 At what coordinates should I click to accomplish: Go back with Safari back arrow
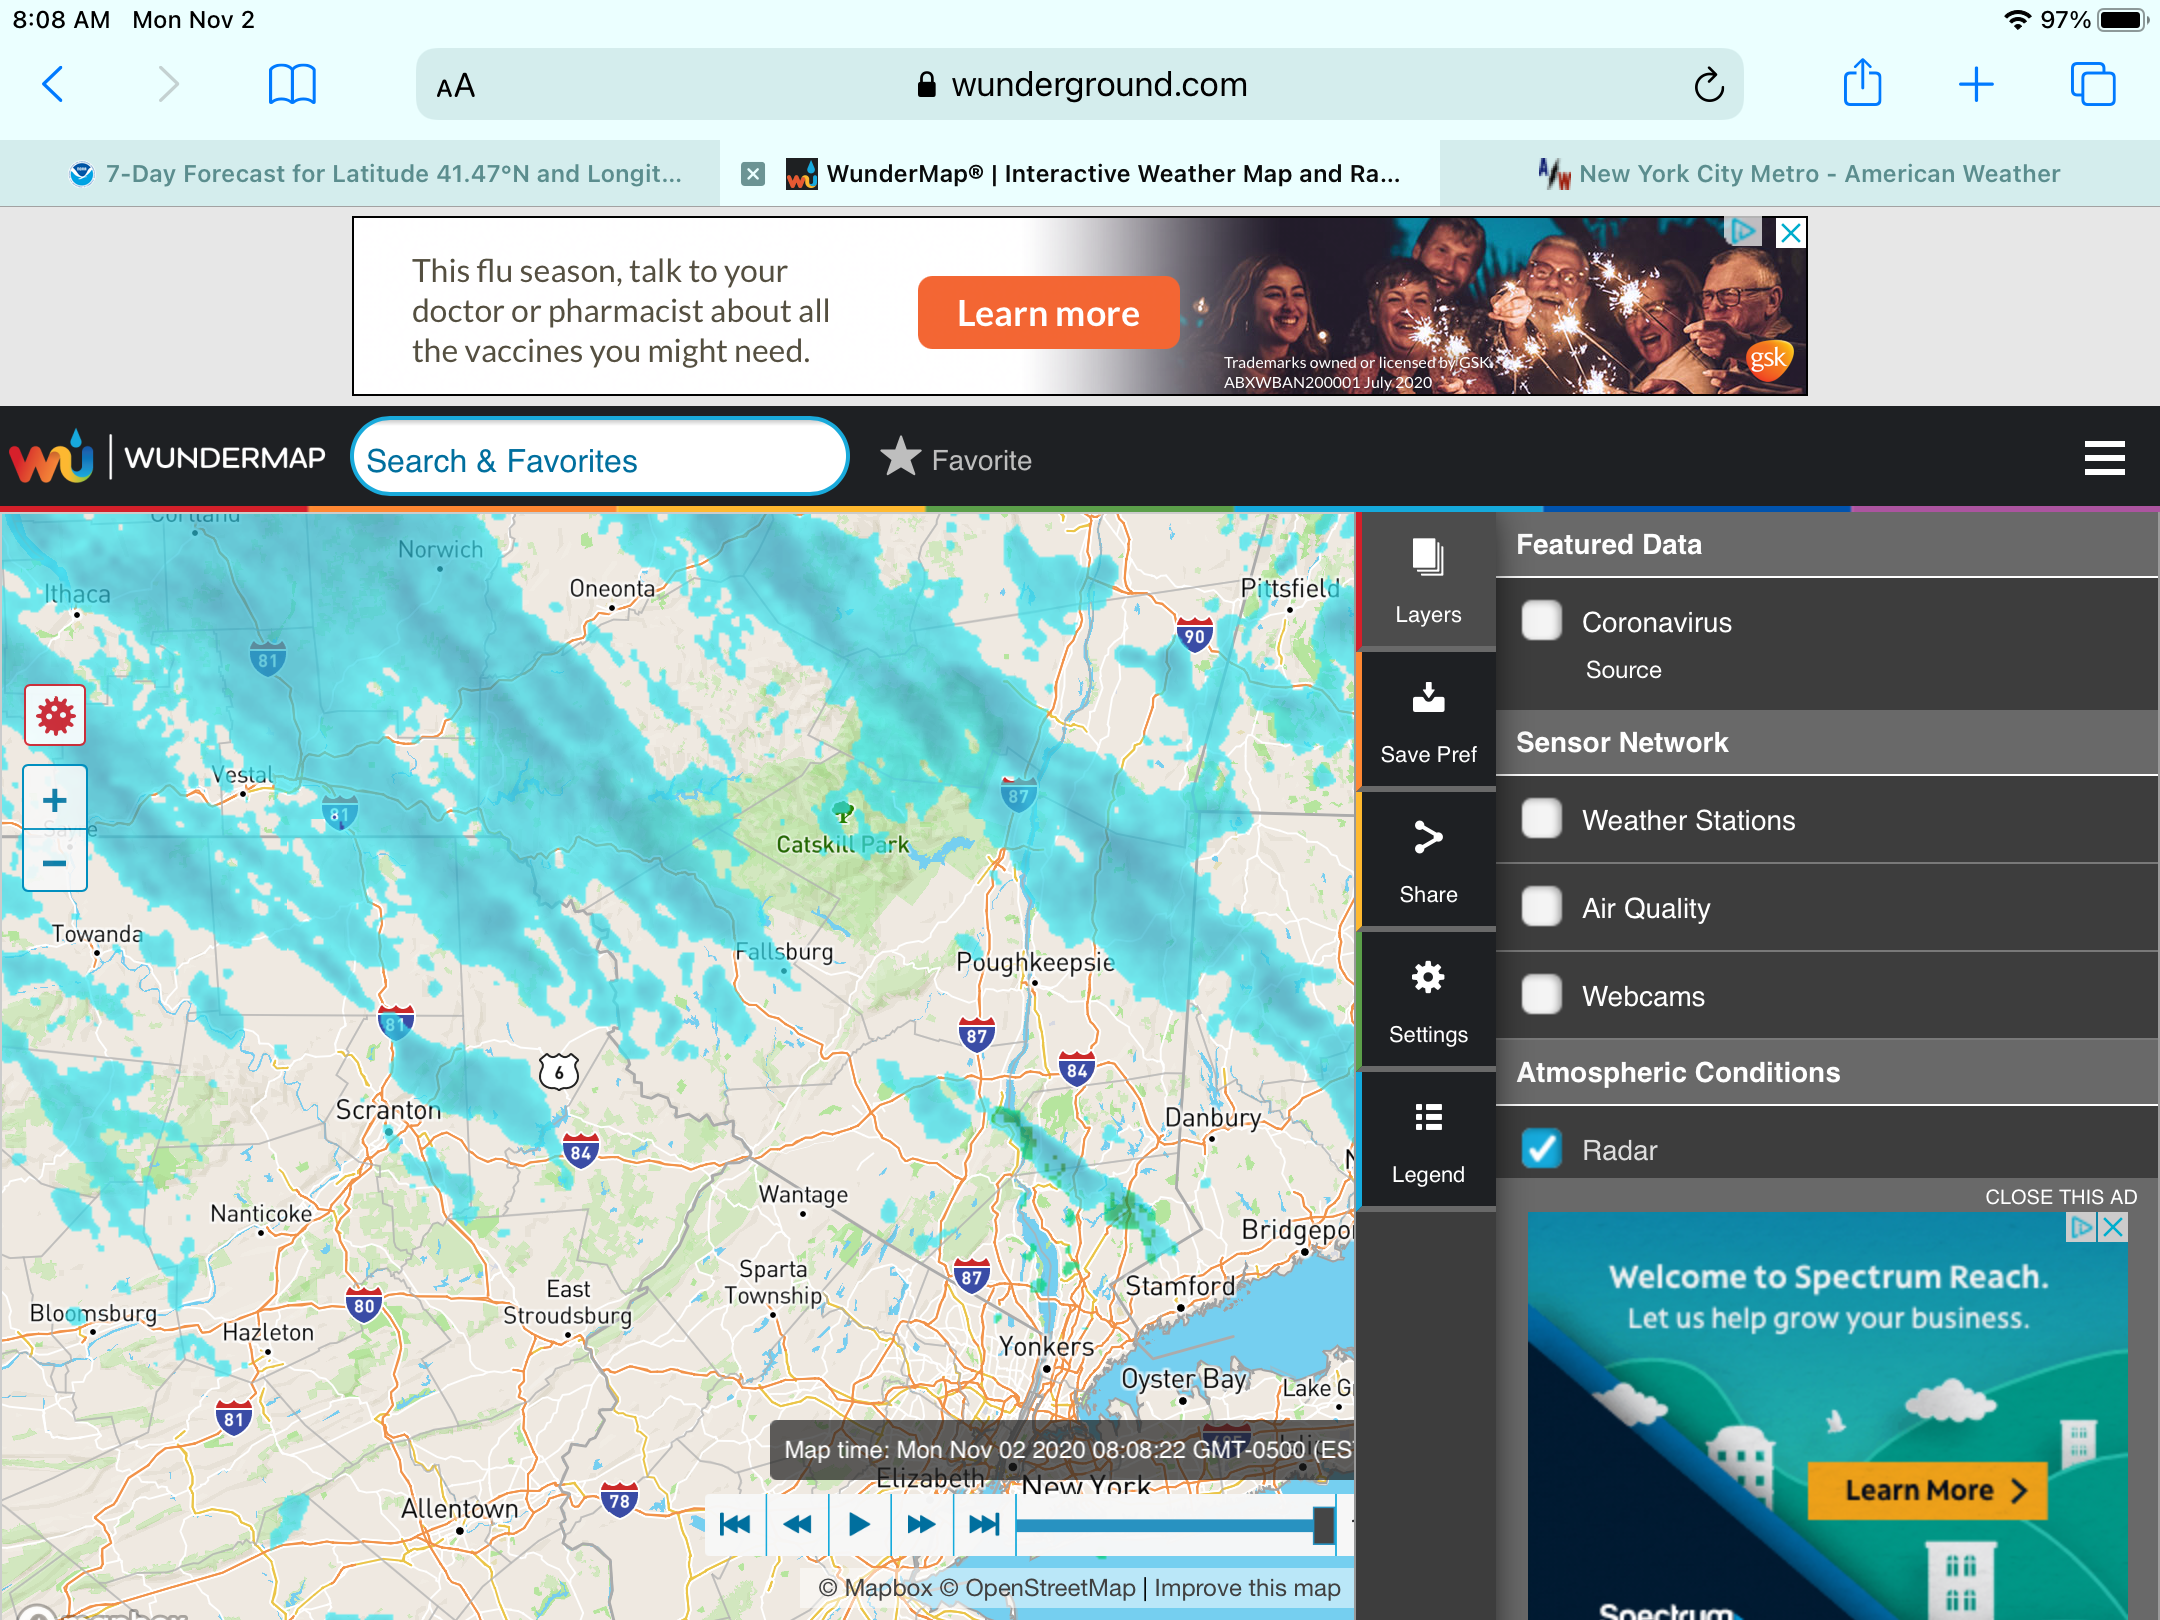54,85
